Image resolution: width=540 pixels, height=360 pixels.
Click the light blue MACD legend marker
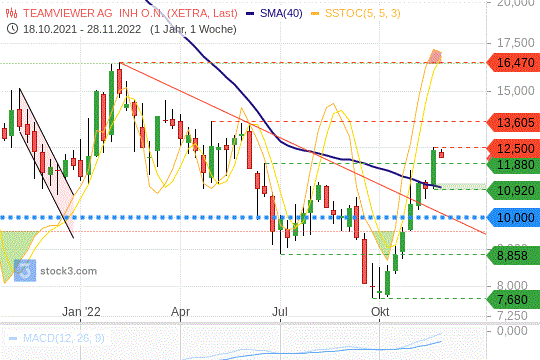[x=13, y=338]
